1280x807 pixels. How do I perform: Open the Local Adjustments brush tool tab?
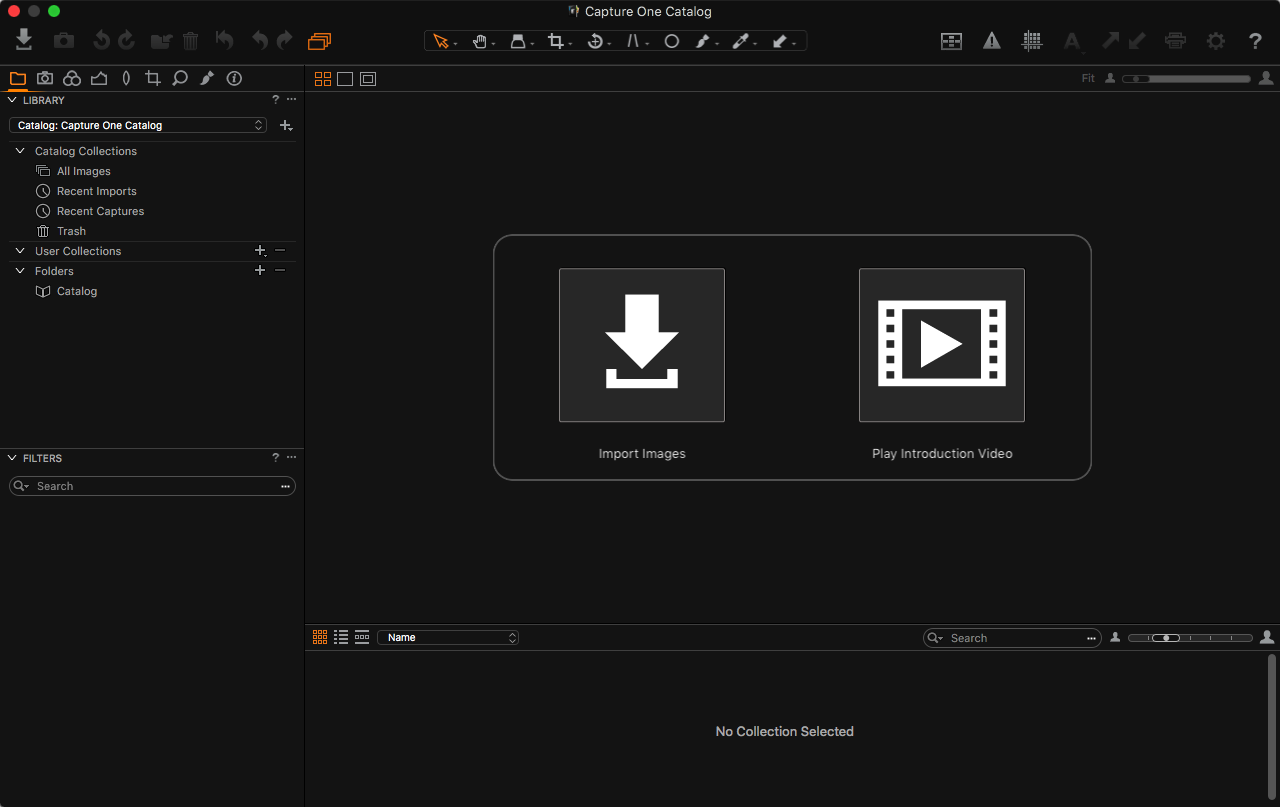coord(207,78)
